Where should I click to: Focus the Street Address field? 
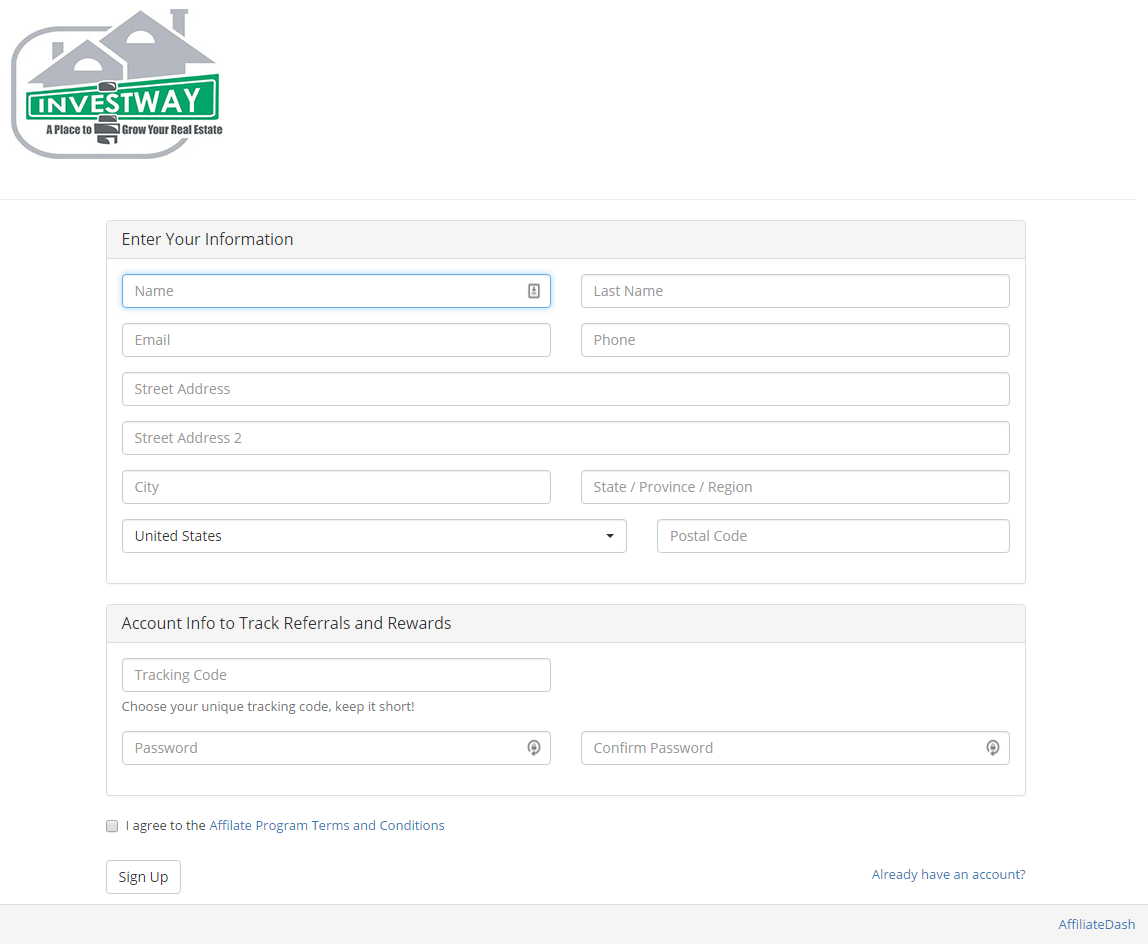566,389
